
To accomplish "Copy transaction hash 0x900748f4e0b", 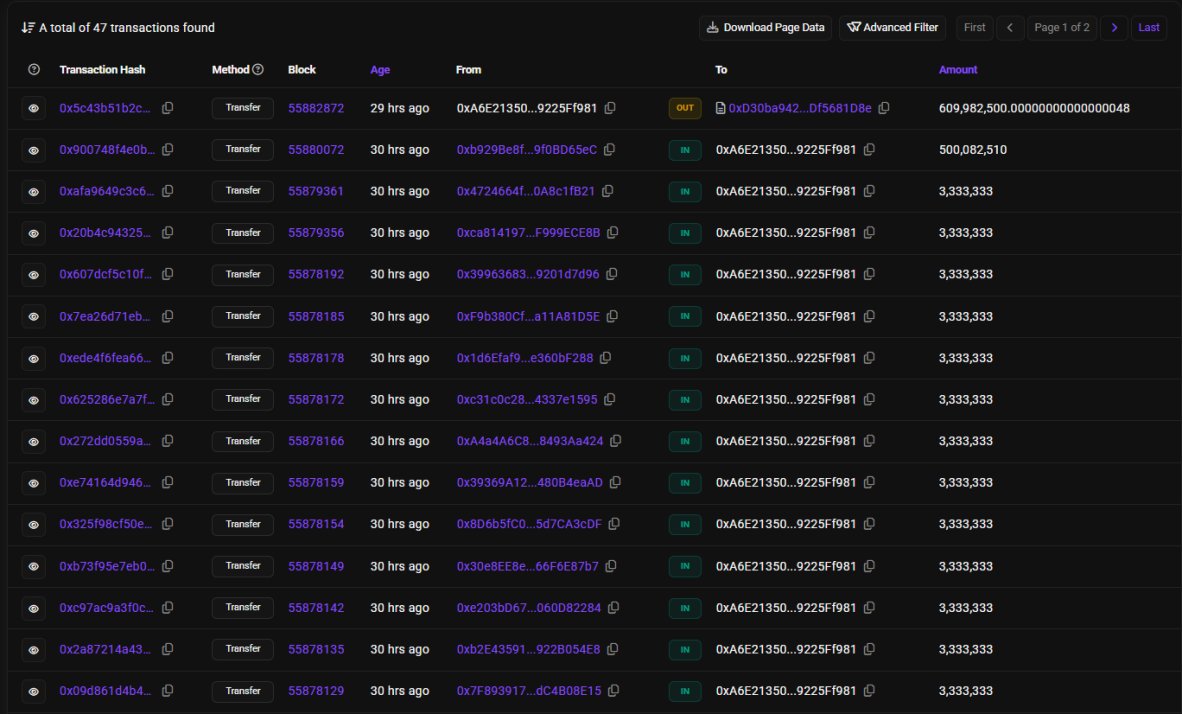I will point(167,149).
